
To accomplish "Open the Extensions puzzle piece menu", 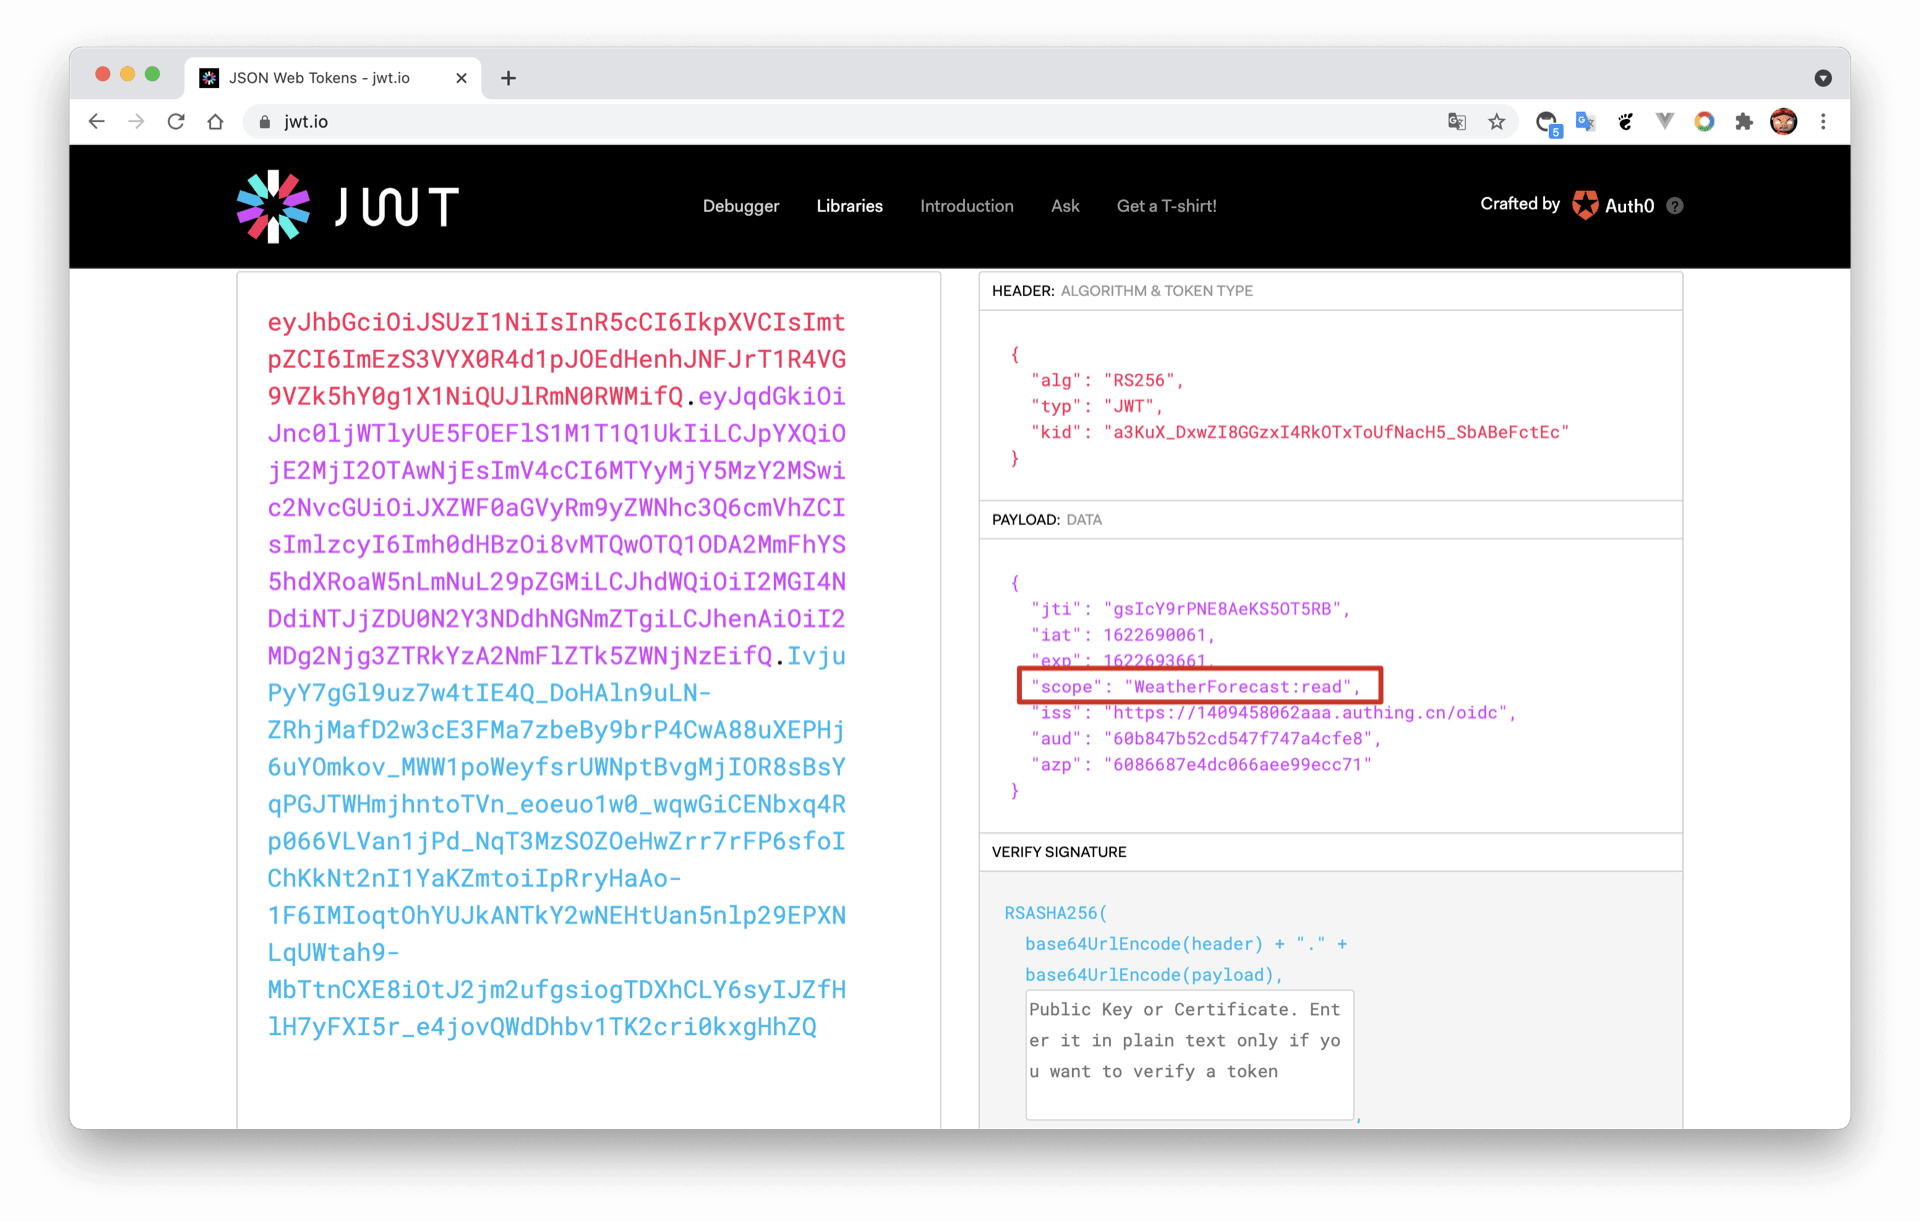I will pyautogui.click(x=1744, y=121).
